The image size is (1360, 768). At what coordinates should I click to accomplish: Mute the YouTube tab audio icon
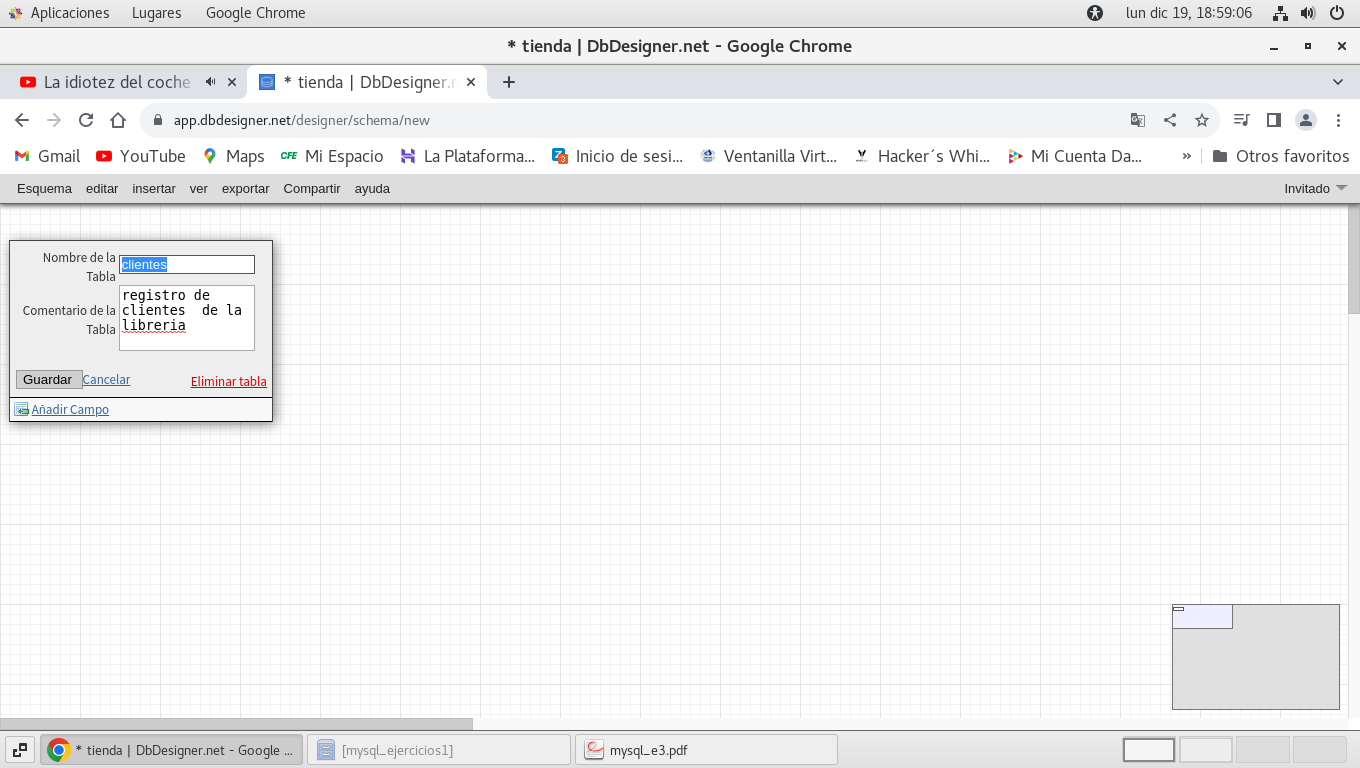[211, 82]
